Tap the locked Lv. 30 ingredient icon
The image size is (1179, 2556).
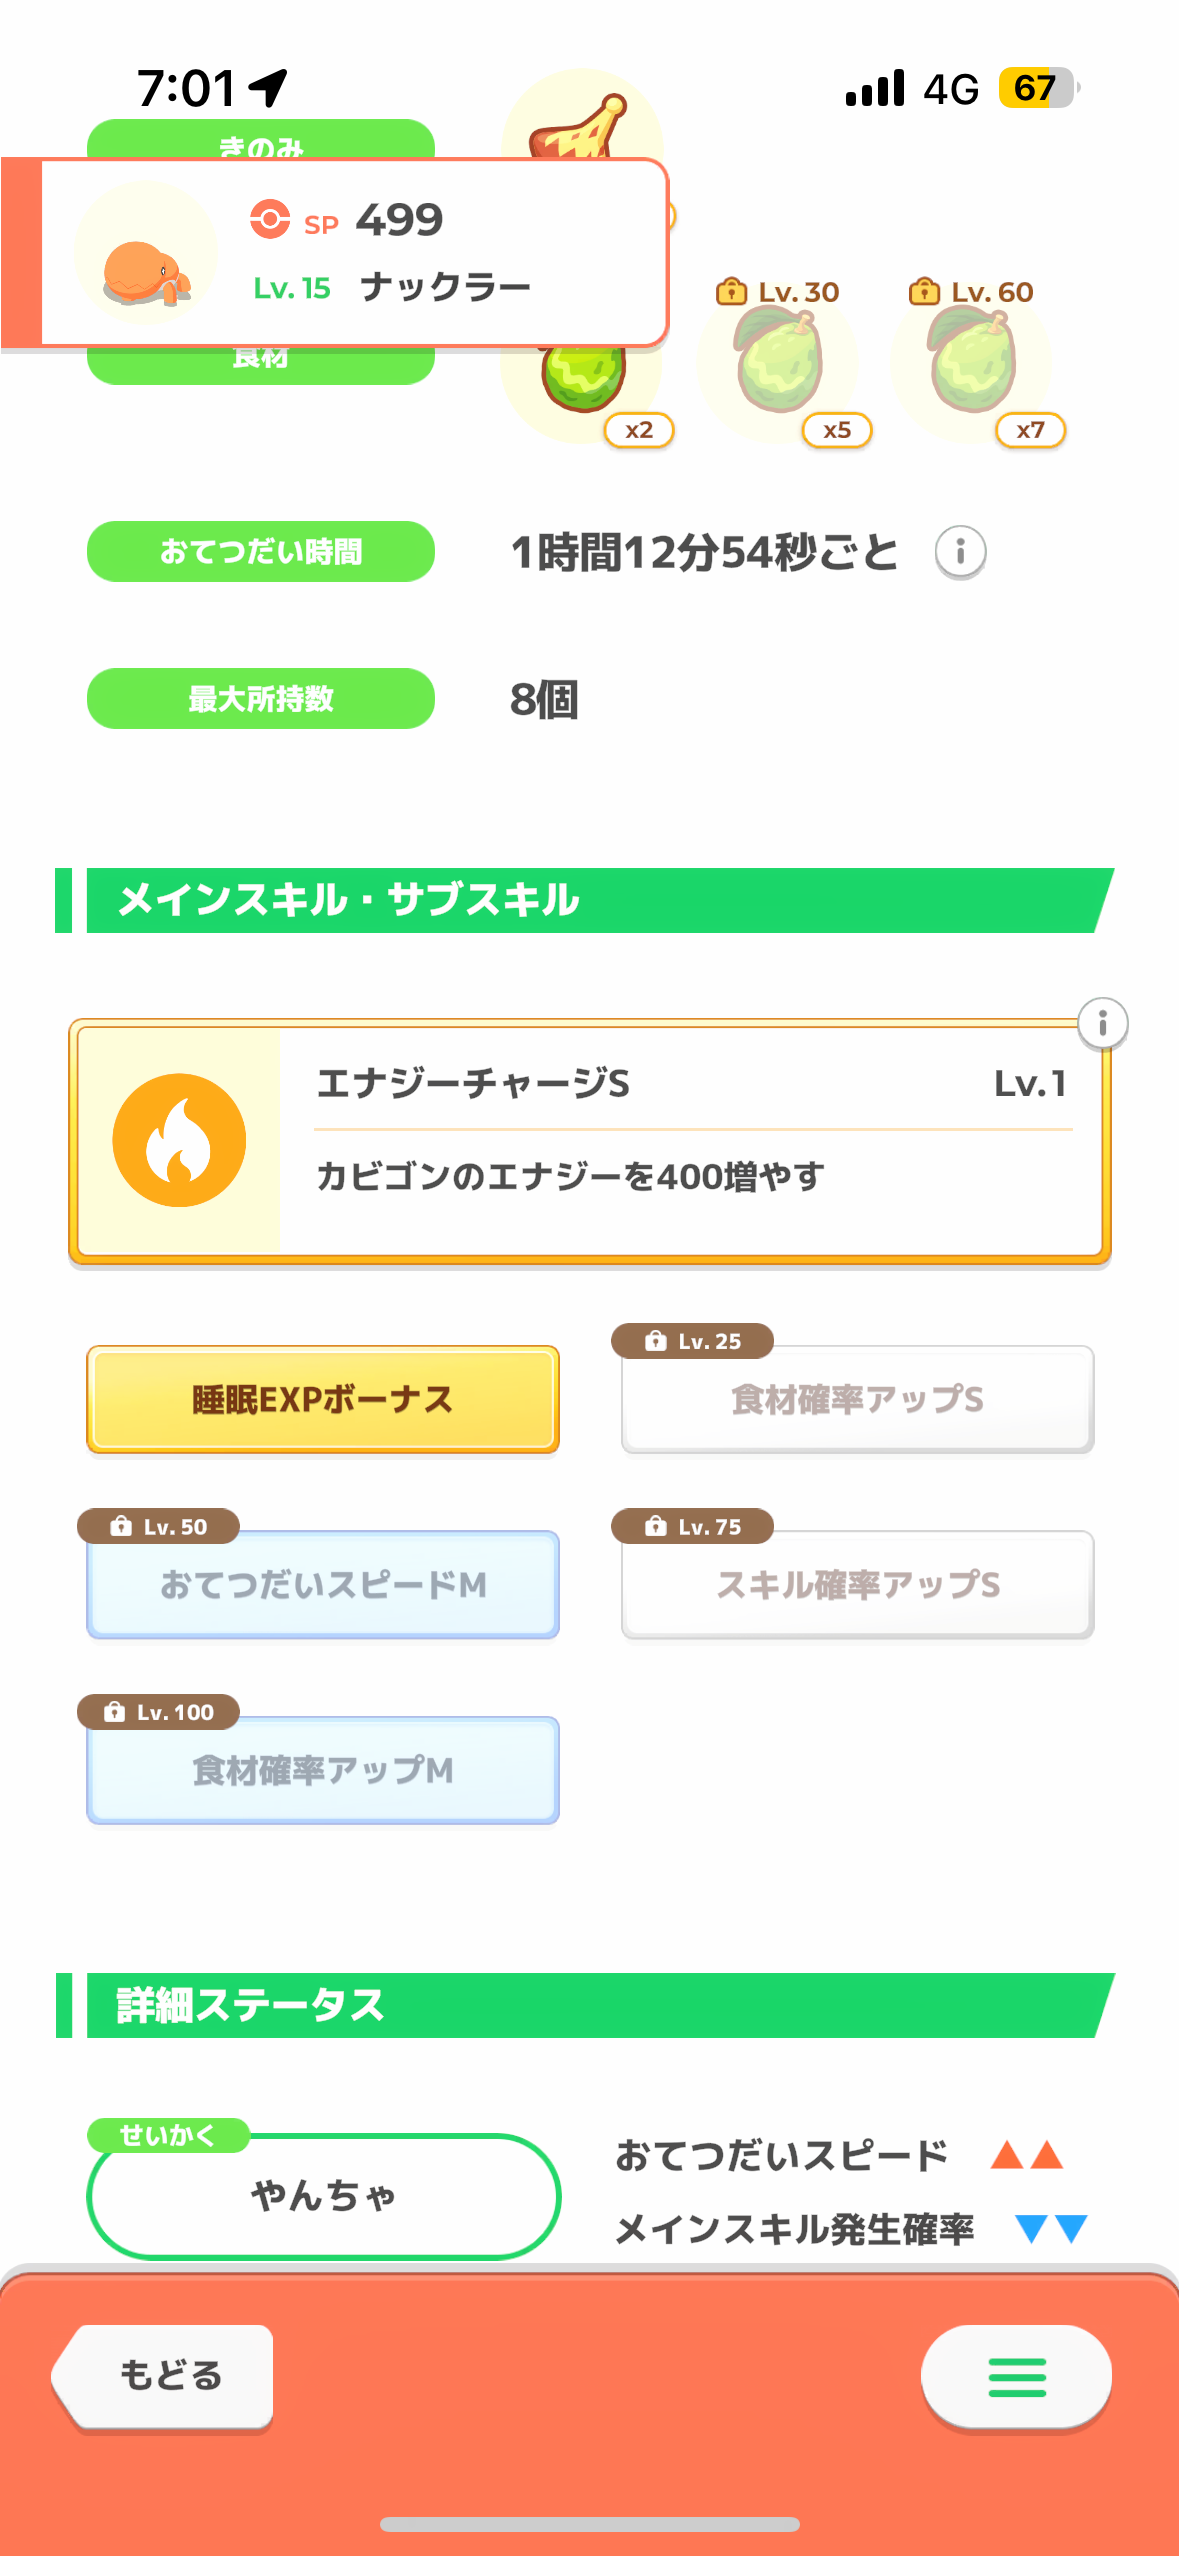pos(780,362)
